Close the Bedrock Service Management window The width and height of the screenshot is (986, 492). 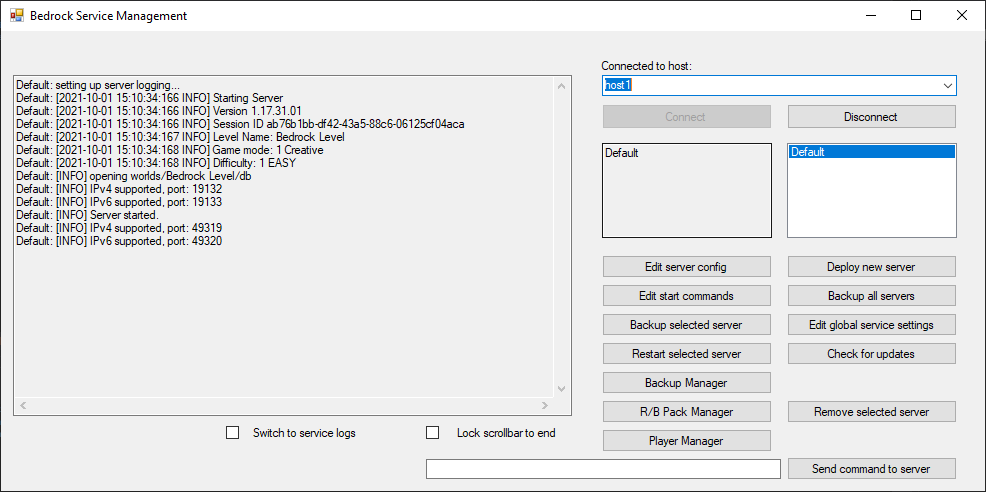click(x=961, y=16)
